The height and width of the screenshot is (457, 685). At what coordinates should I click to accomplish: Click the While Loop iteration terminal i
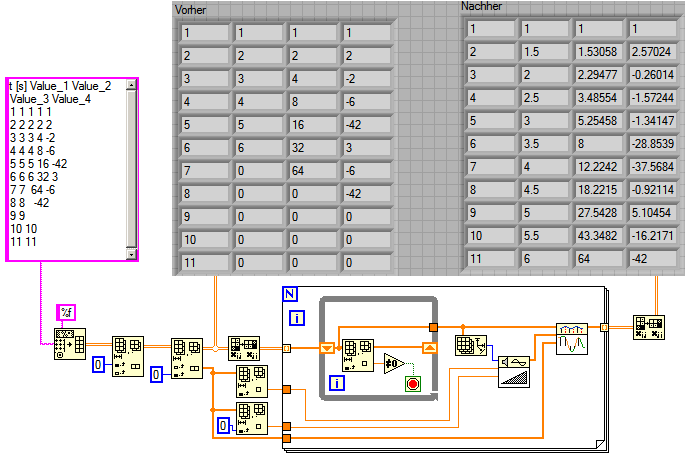point(336,383)
